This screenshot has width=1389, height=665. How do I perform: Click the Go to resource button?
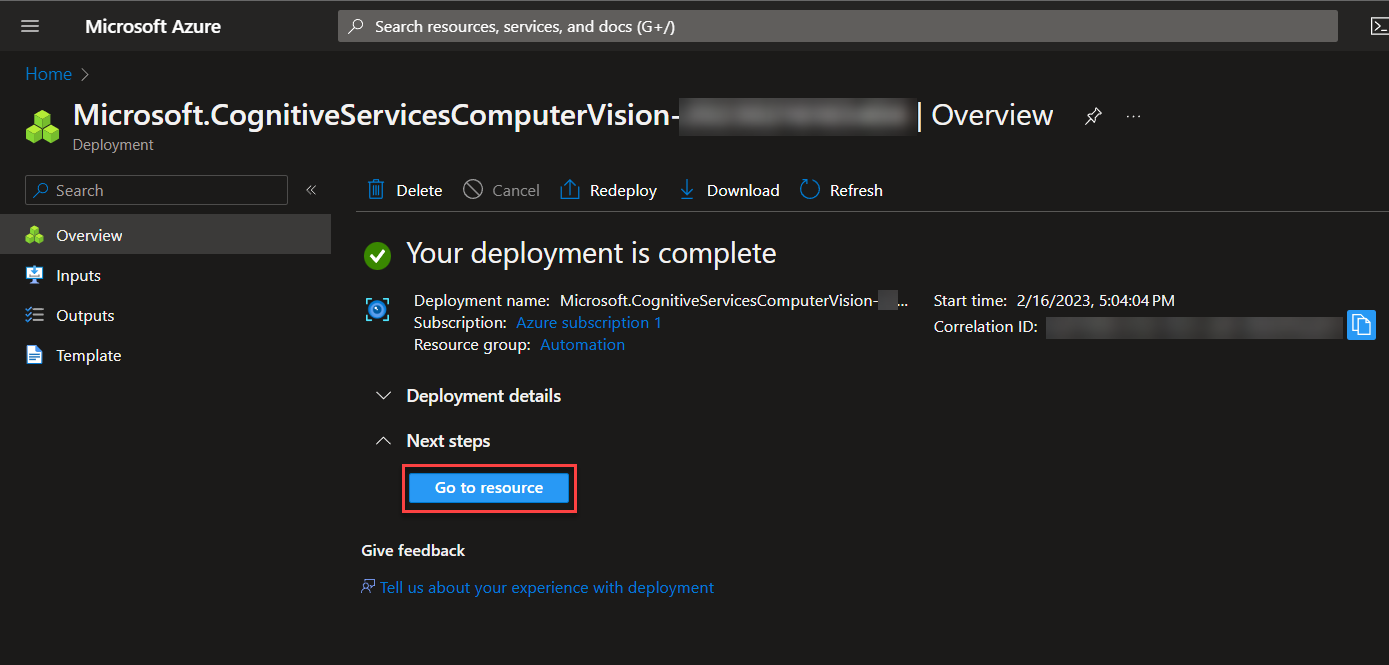tap(488, 488)
